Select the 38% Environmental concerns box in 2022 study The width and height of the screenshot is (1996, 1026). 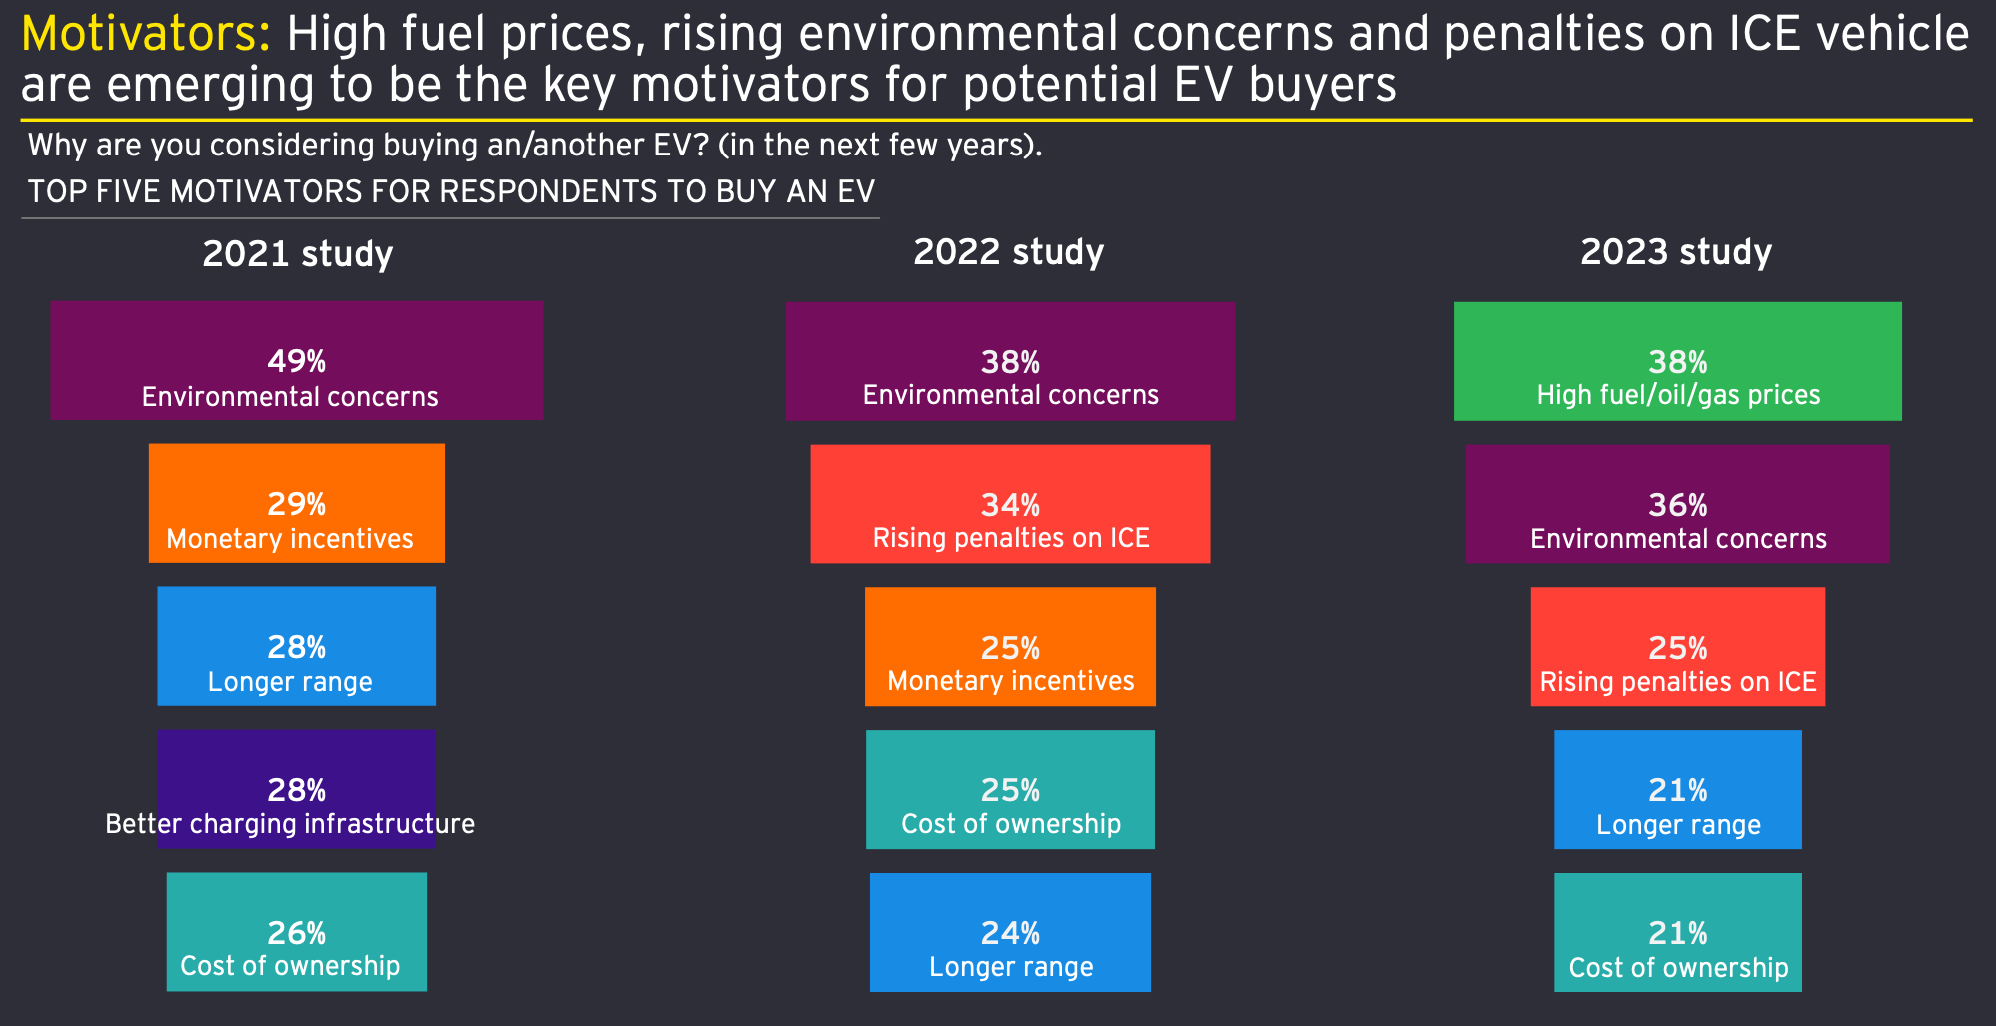tap(1010, 361)
